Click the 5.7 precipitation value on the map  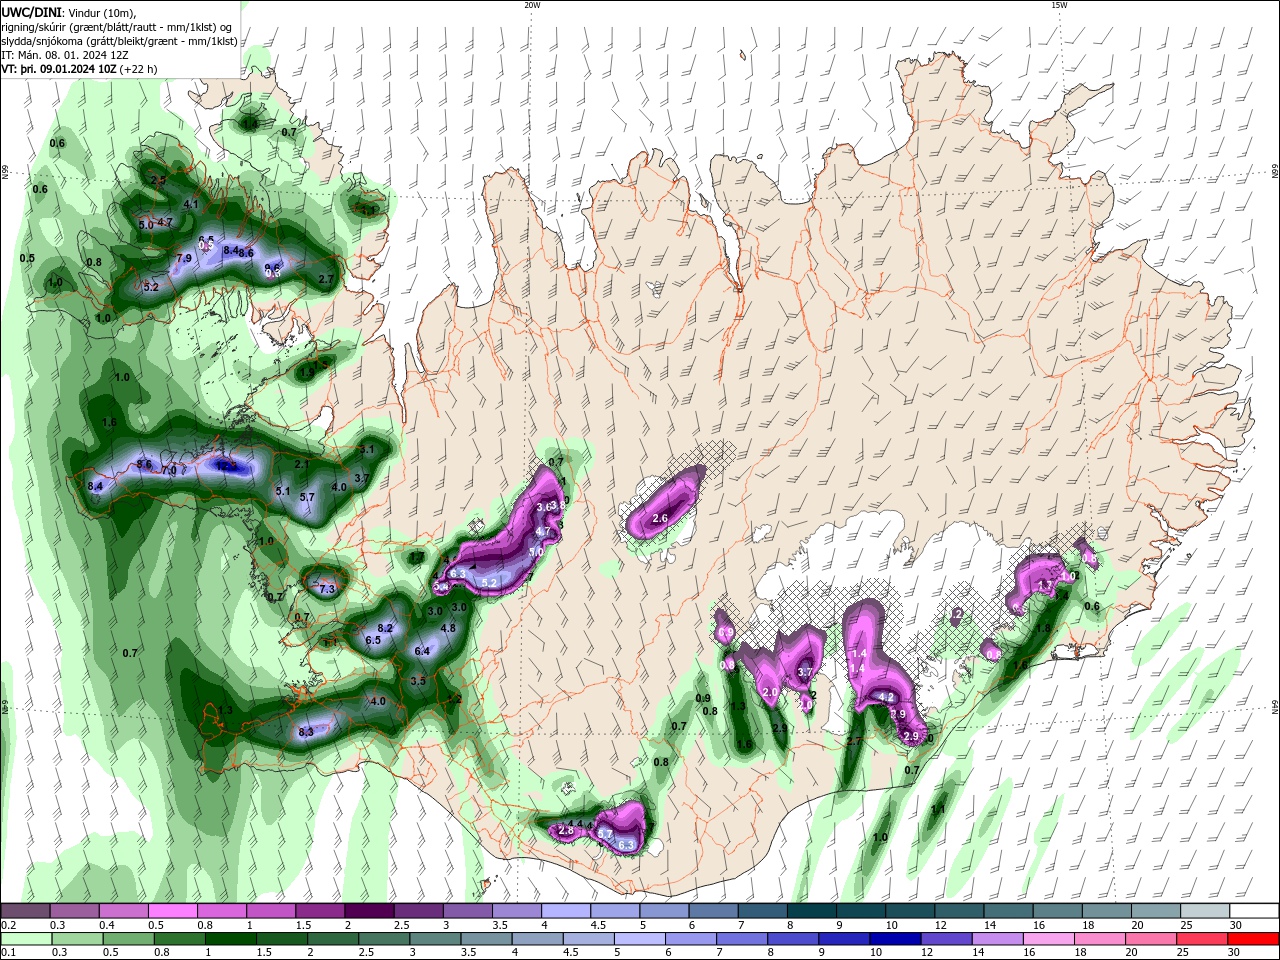307,497
